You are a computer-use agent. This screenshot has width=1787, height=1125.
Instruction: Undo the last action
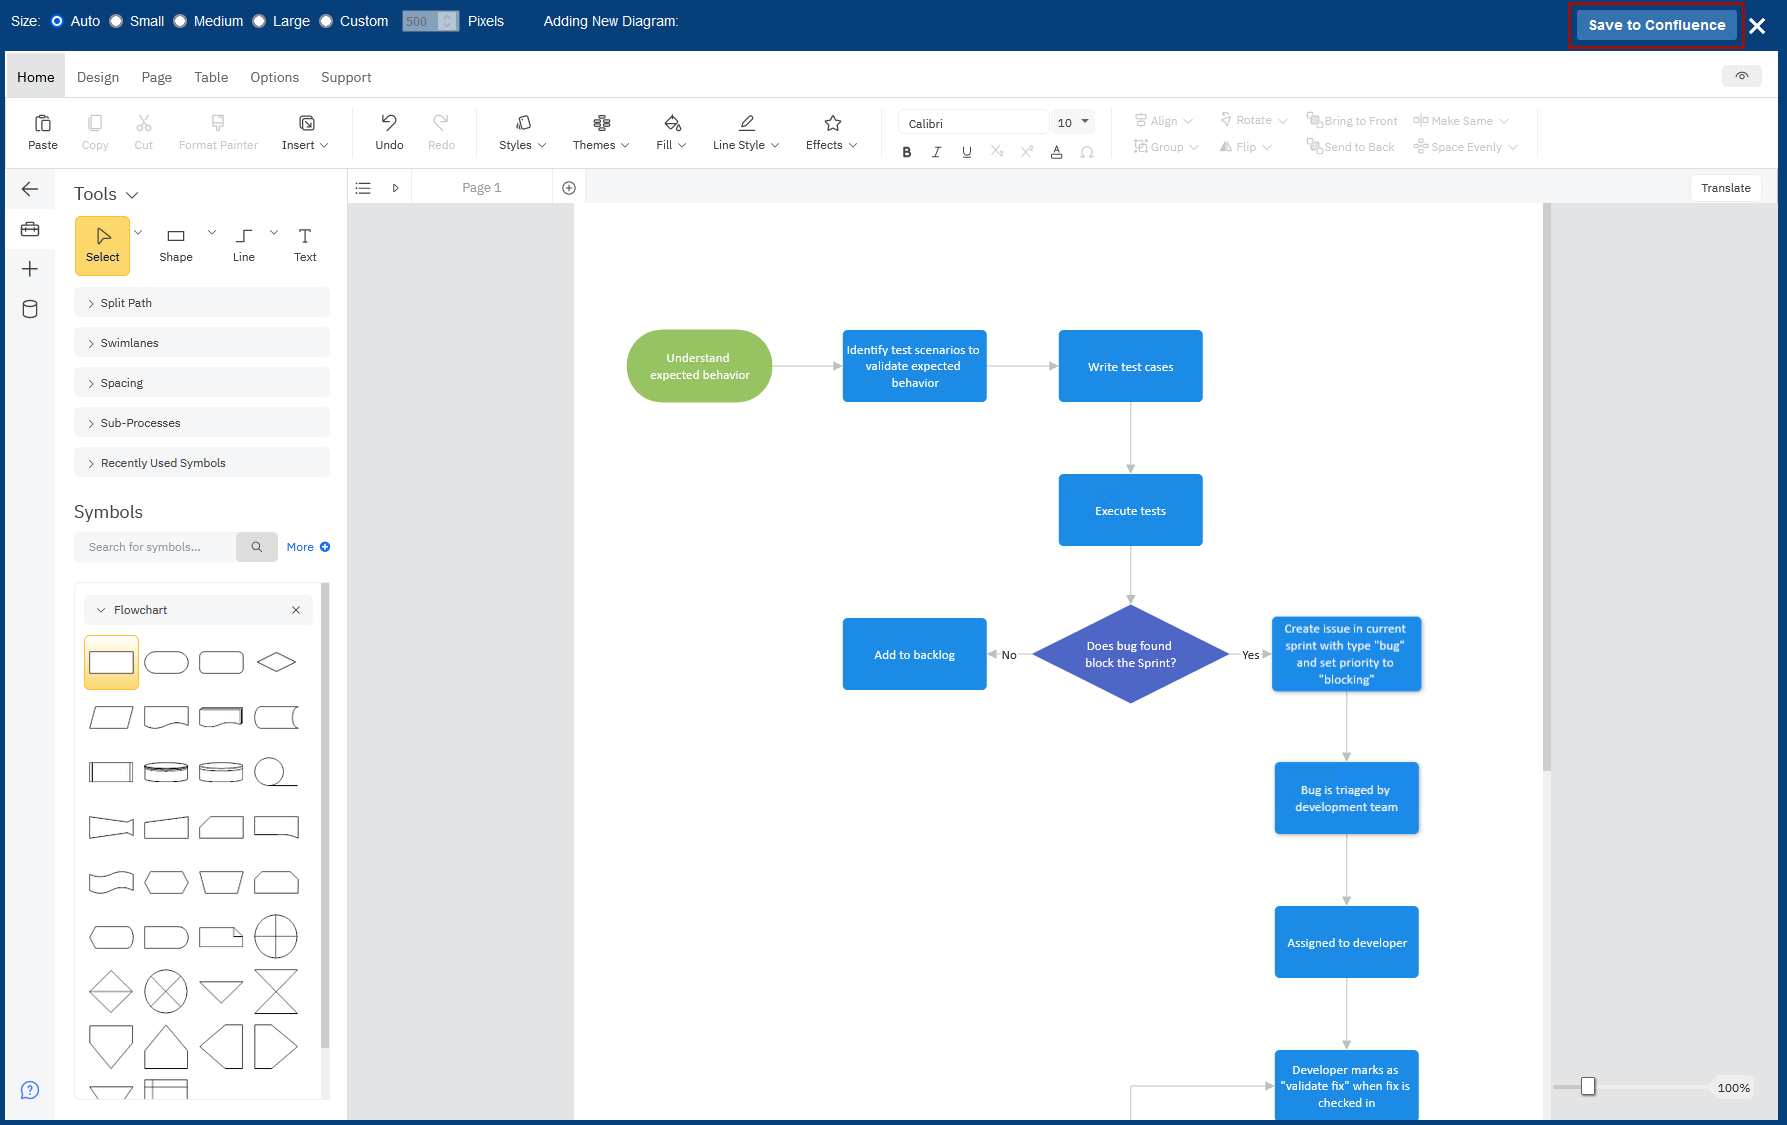[x=389, y=130]
